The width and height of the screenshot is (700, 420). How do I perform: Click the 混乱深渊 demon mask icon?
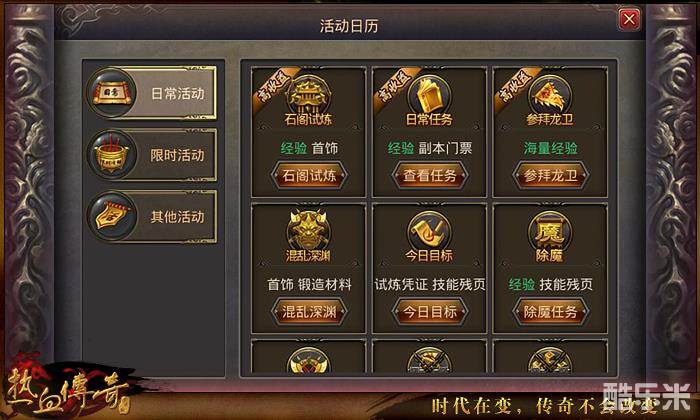pyautogui.click(x=308, y=231)
